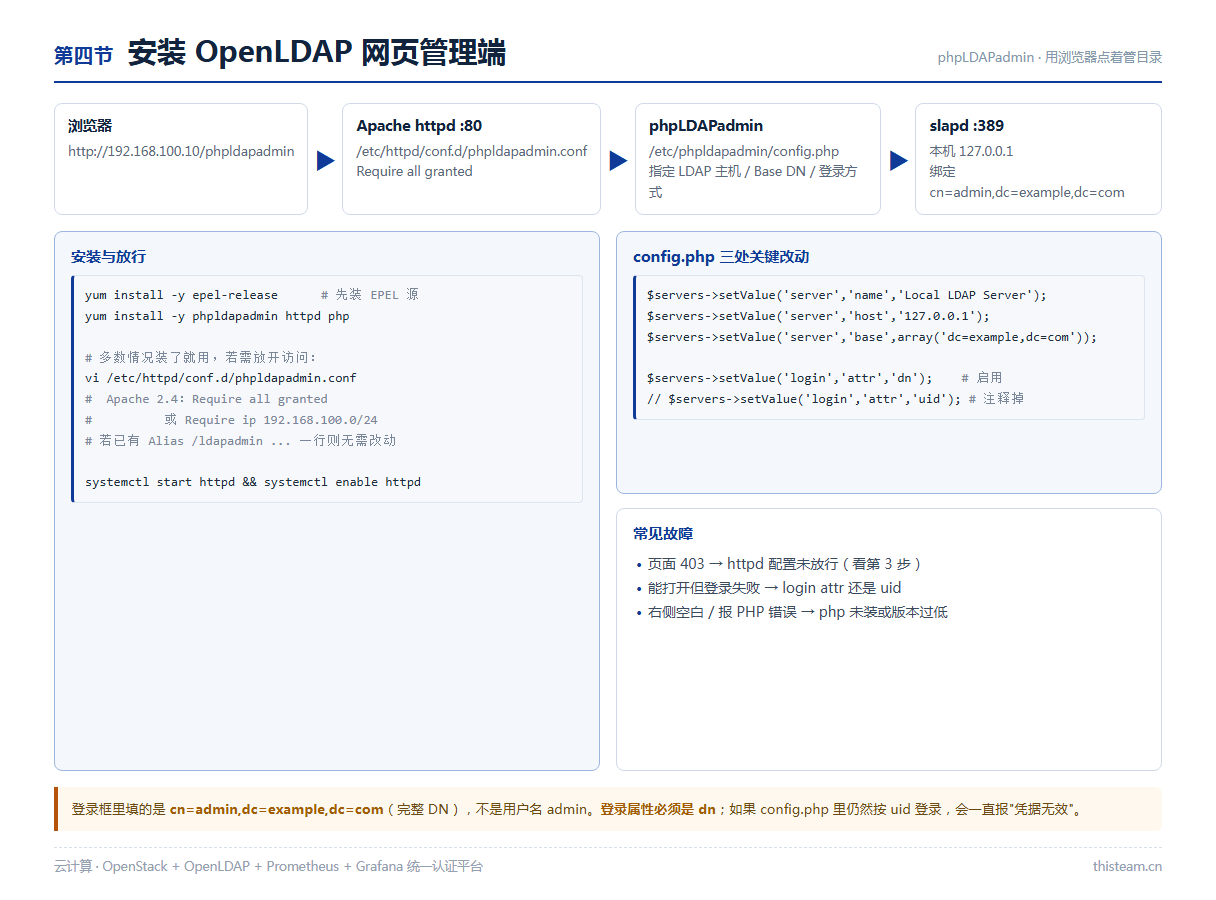Viewport: 1216px width, 900px height.
Task: Click the systemctl start httpd command line
Action: tap(253, 482)
